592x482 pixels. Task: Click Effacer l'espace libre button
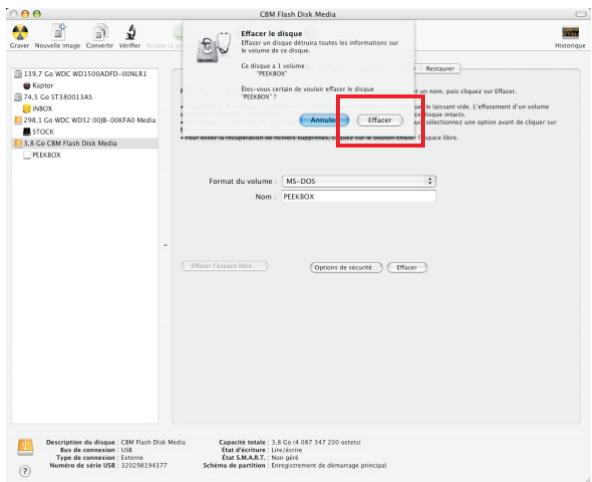225,266
